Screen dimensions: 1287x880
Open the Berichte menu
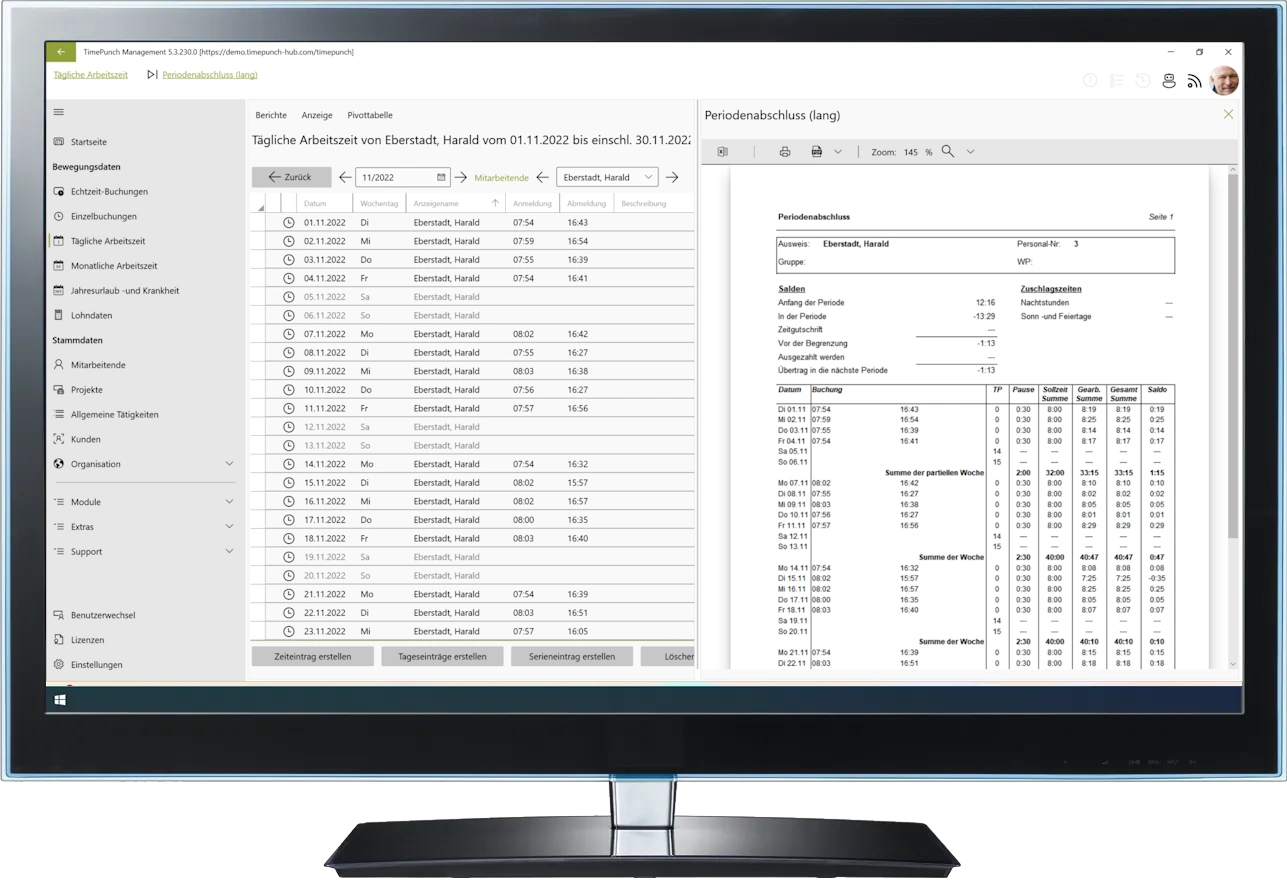271,115
